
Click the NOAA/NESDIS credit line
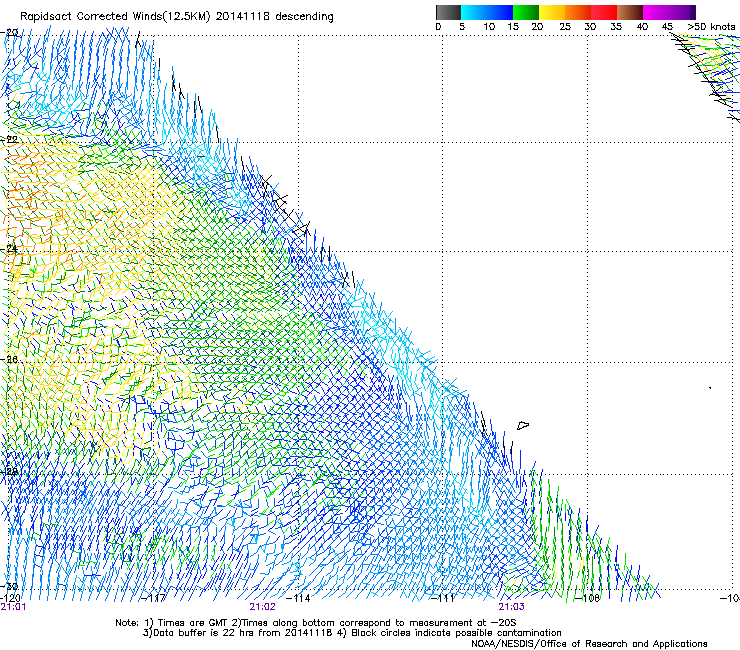coord(589,644)
